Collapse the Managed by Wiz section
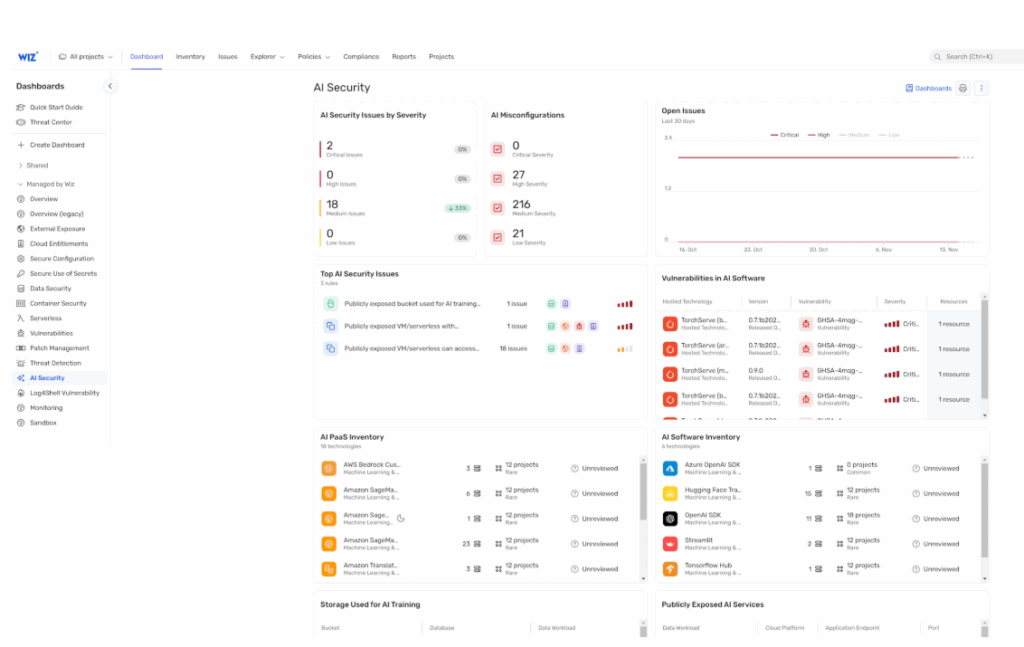Screen dimensions: 1024x647 click(x=21, y=184)
